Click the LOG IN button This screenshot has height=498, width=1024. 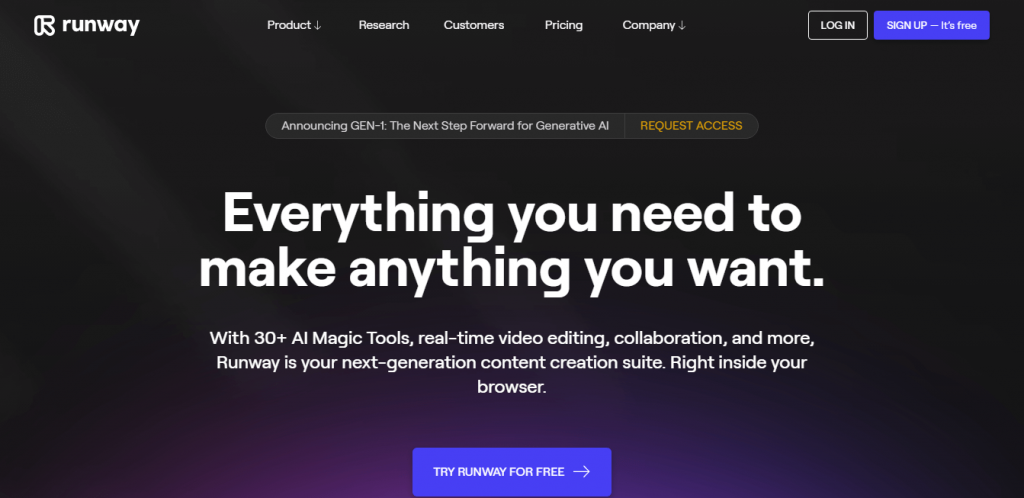(838, 25)
